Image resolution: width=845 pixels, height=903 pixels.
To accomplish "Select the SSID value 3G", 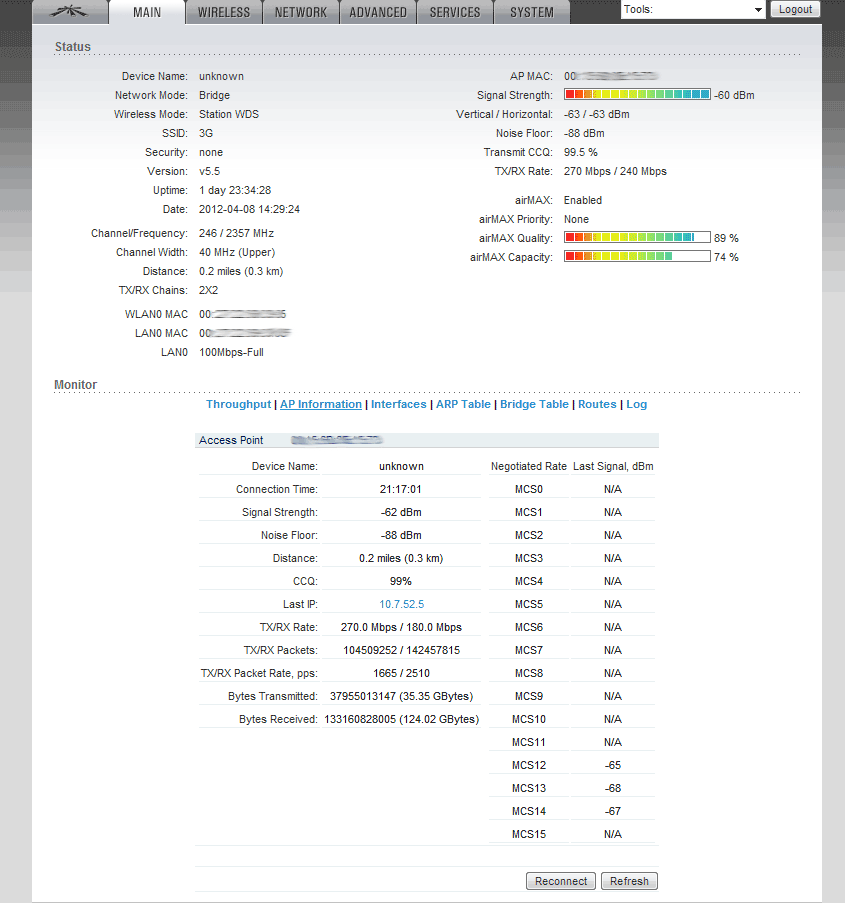I will tap(206, 133).
